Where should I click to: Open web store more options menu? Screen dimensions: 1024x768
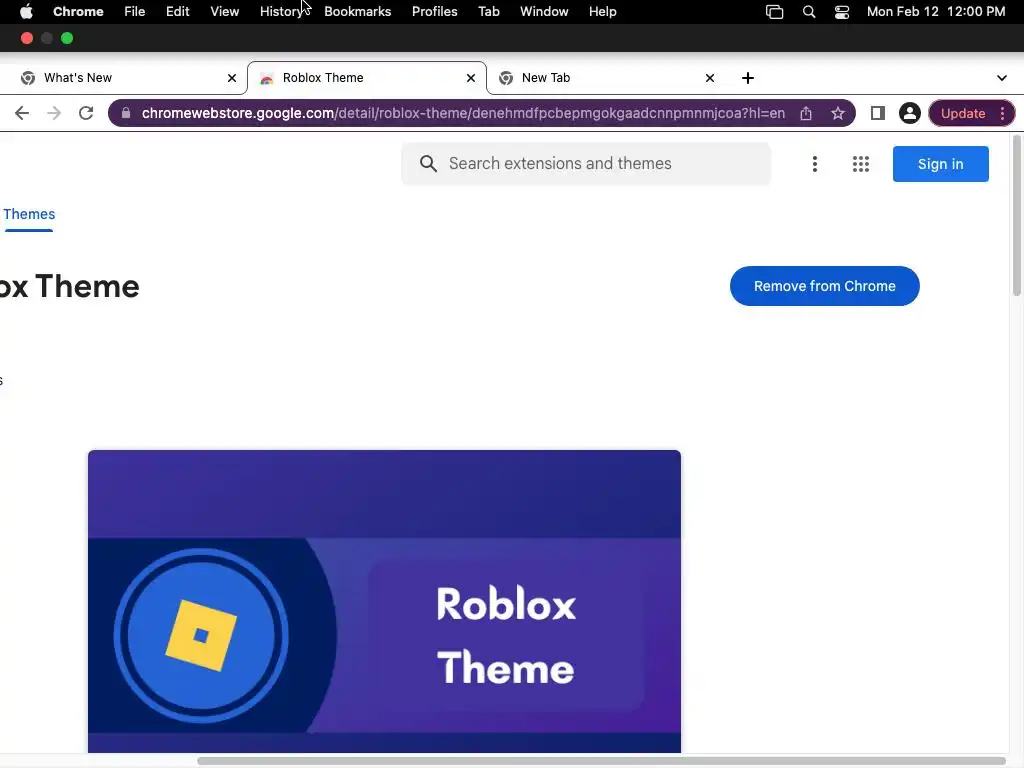click(814, 164)
